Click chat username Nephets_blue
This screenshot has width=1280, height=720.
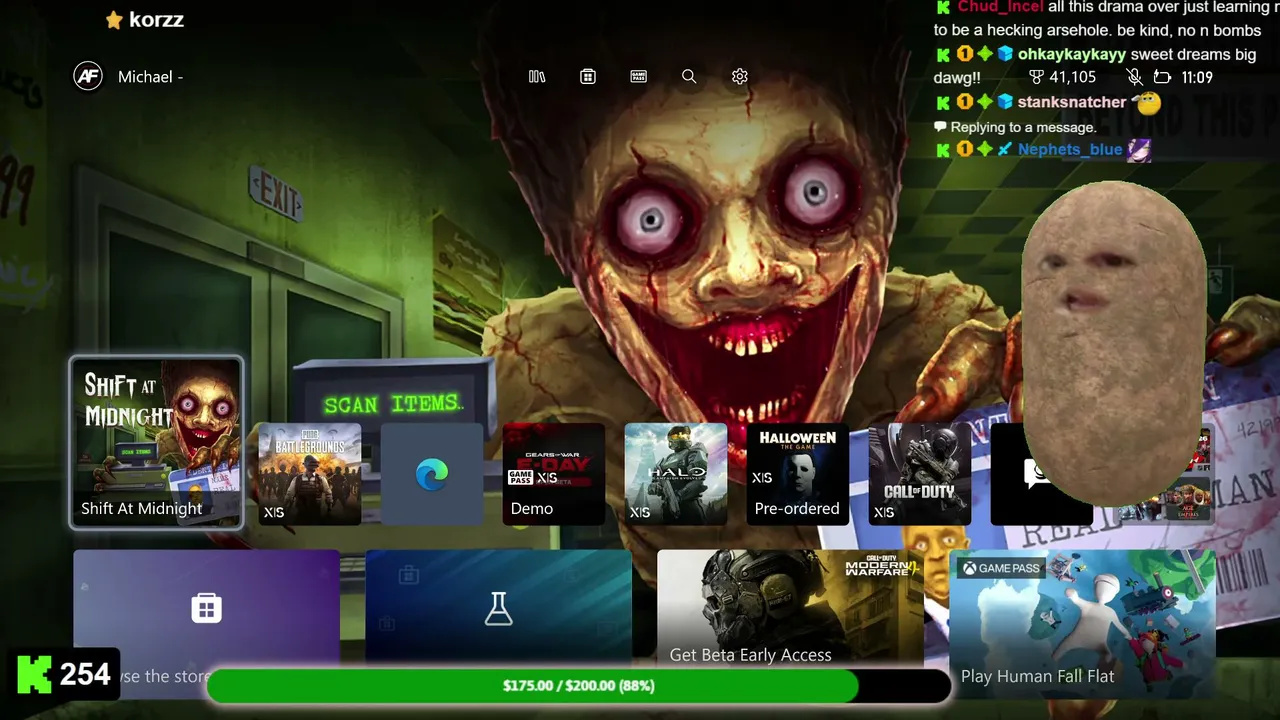pos(1070,150)
